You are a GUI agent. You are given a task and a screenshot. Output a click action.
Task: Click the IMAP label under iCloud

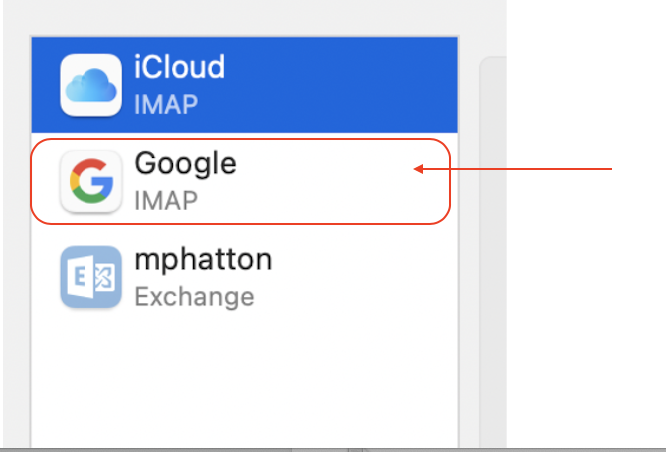[x=166, y=104]
